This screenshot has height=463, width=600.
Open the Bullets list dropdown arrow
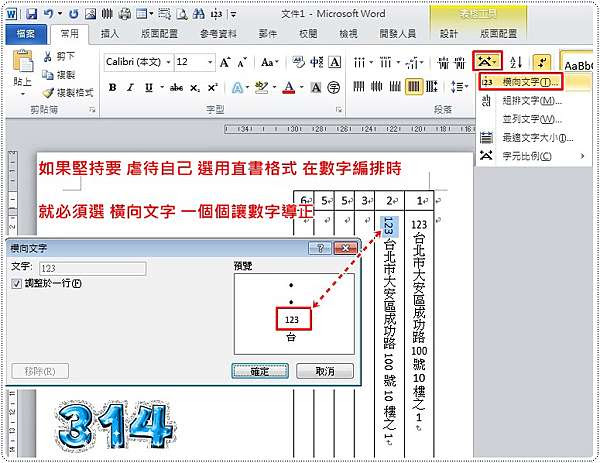(x=371, y=62)
